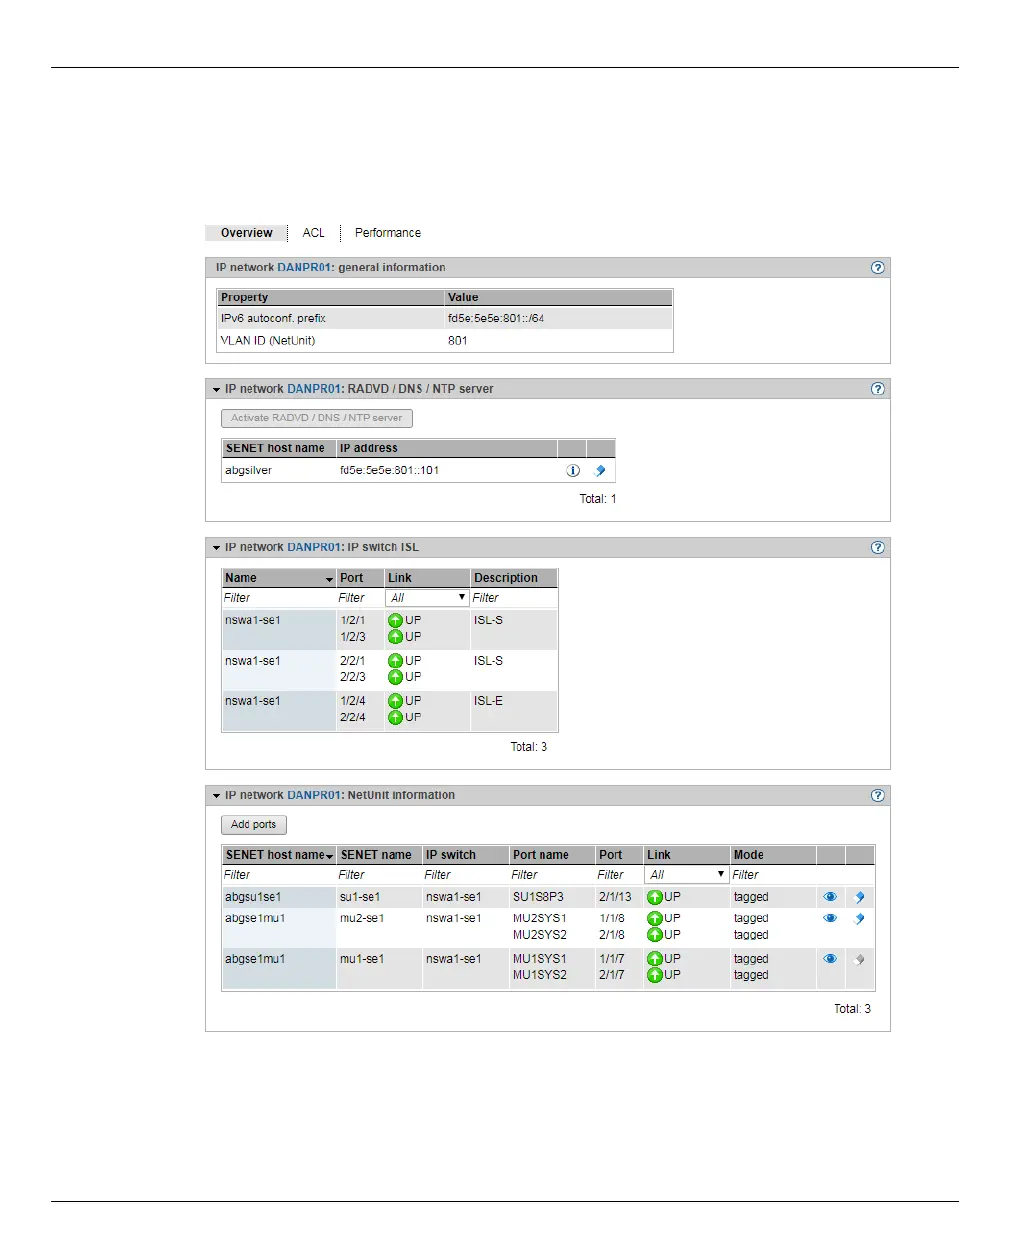Click UP status icon for MU2SYS1 port
Image resolution: width=1010 pixels, height=1258 pixels.
click(655, 918)
